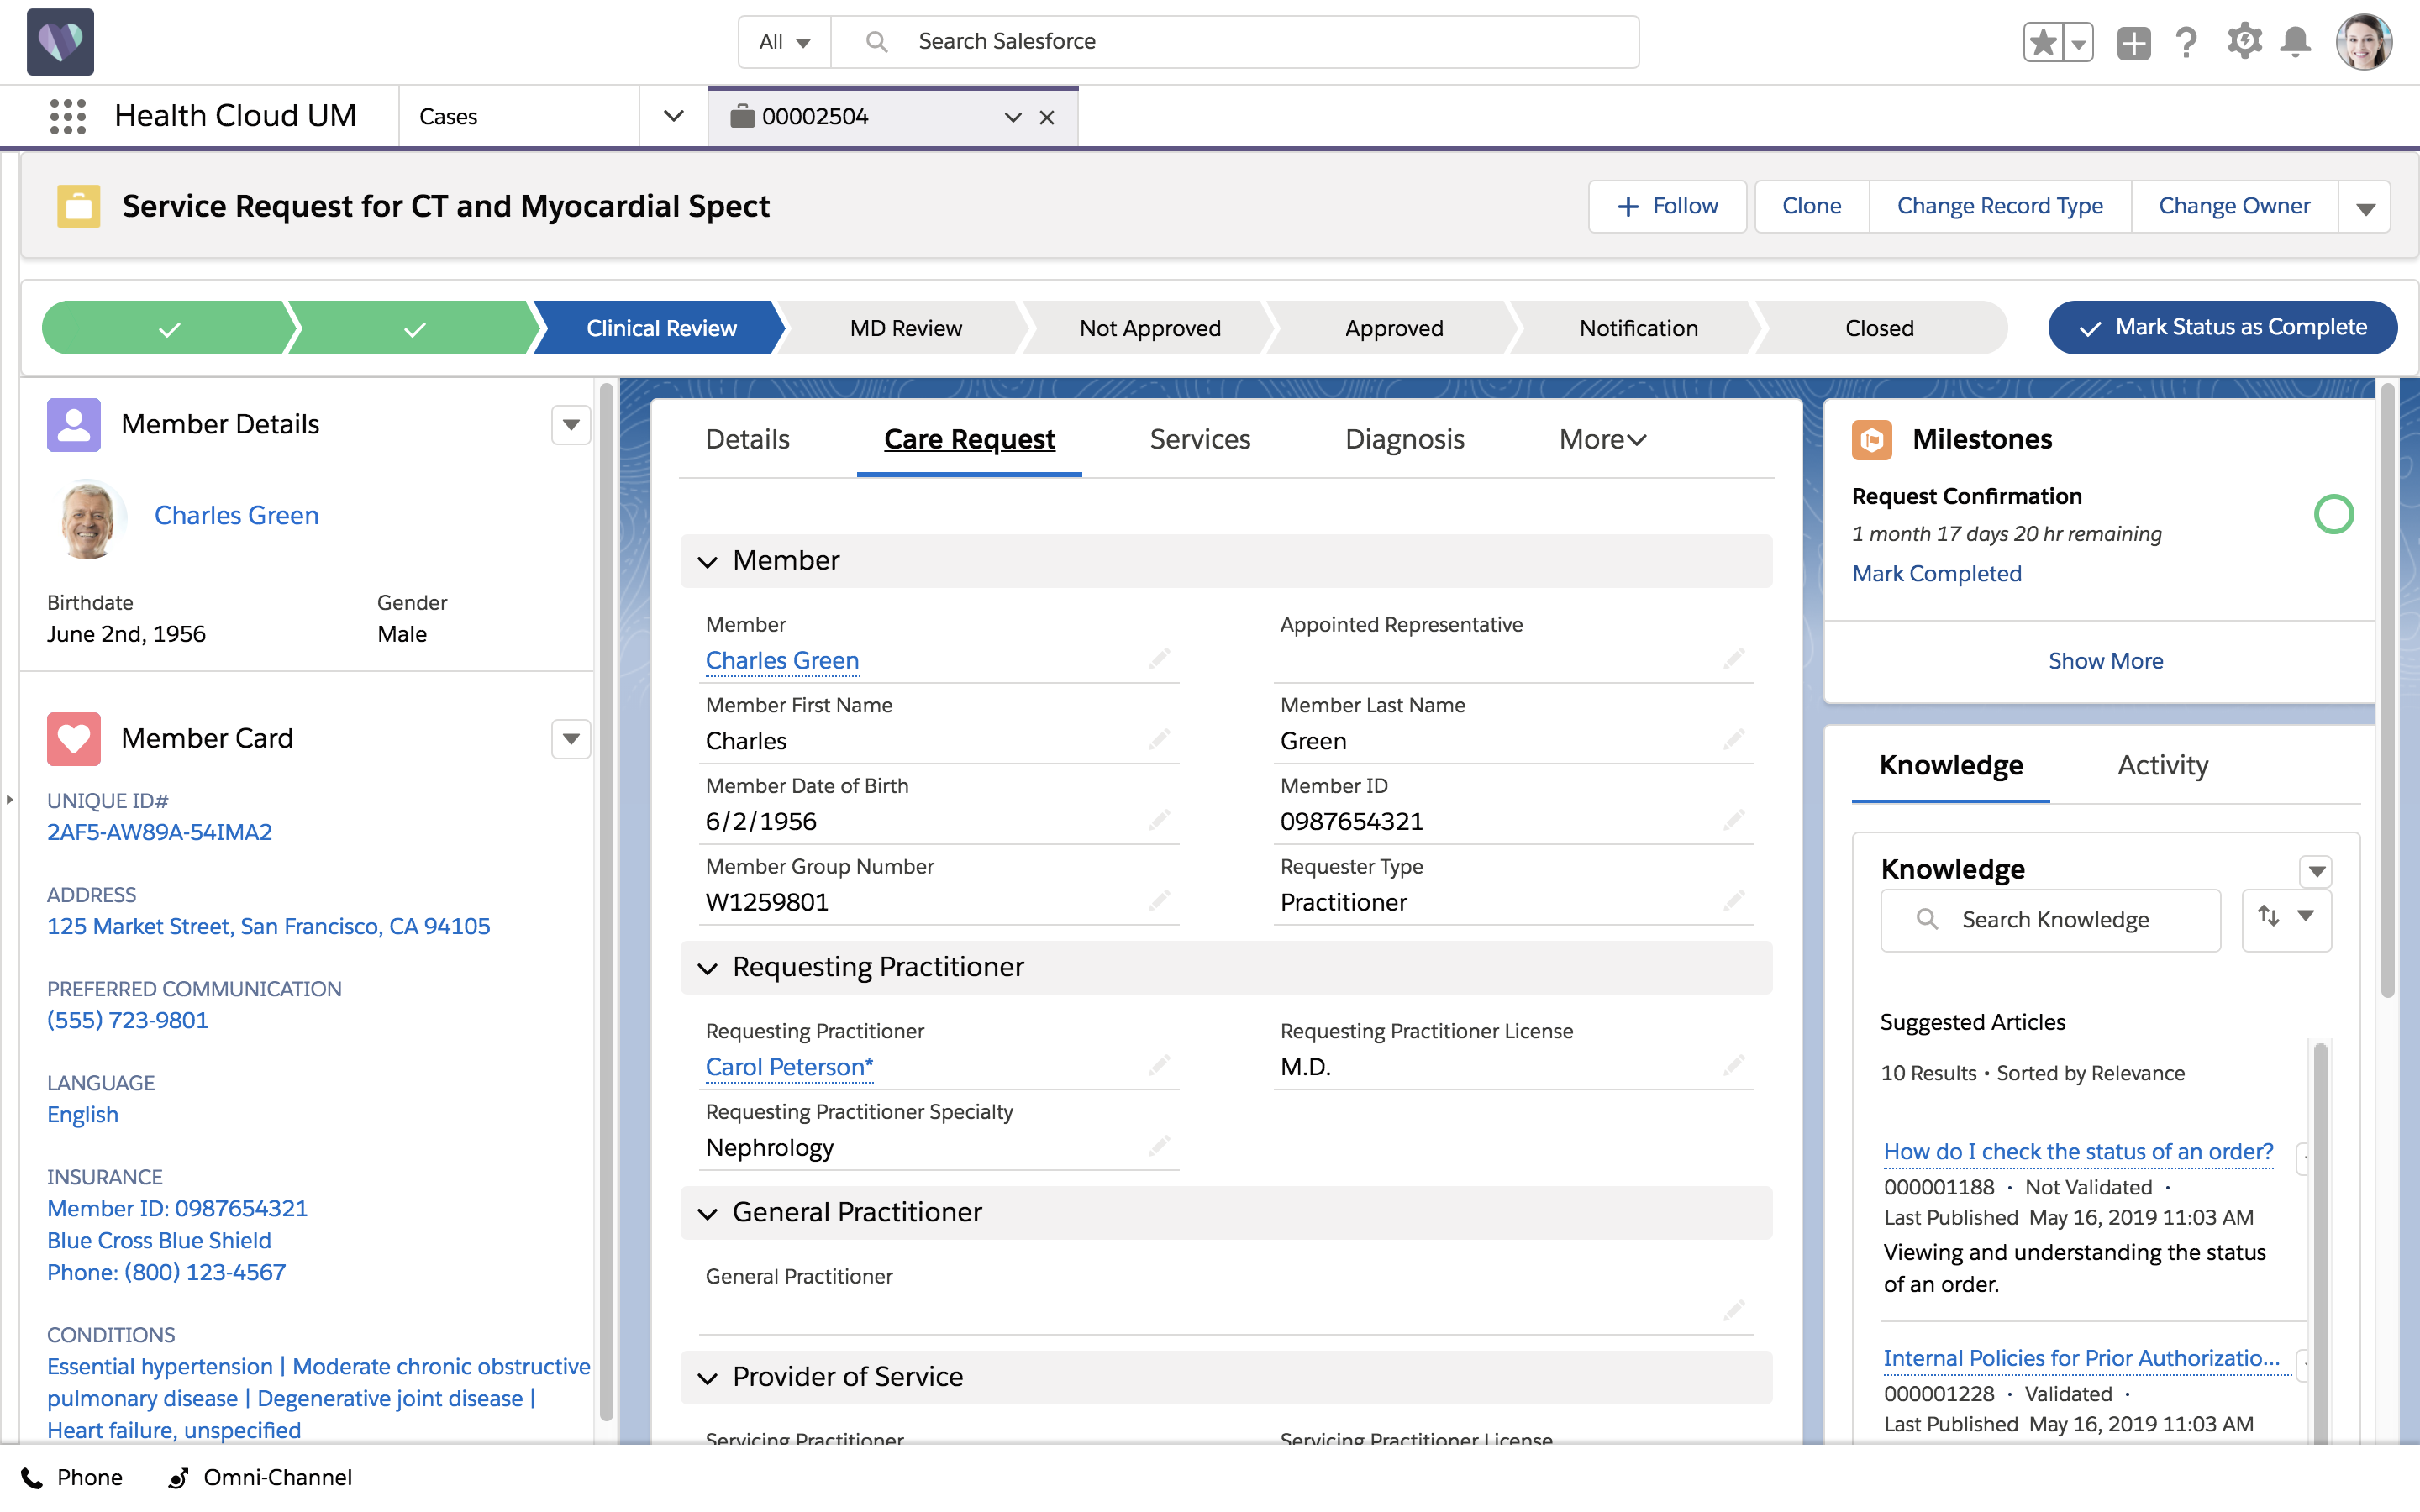The image size is (2420, 1512).
Task: Collapse Provider of Service section
Action: (x=707, y=1378)
